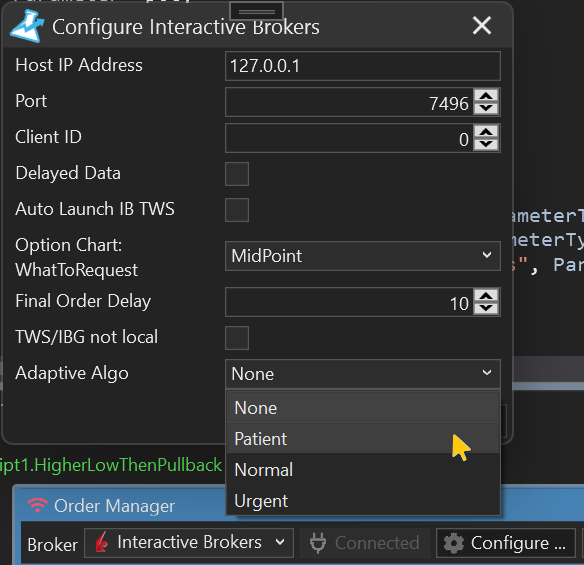
Task: Close the Configure Interactive Brokers dialog
Action: pyautogui.click(x=482, y=26)
